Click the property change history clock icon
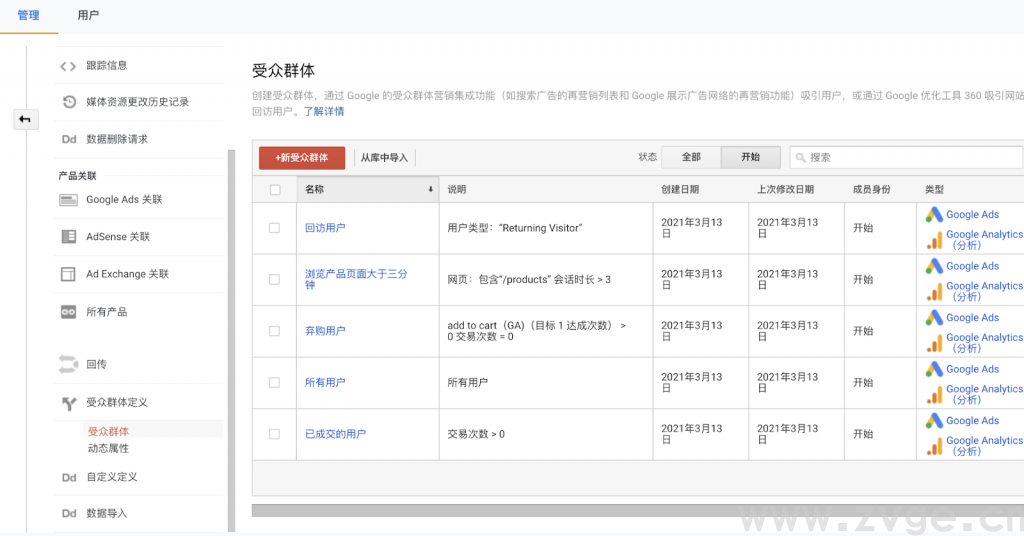Image resolution: width=1024 pixels, height=536 pixels. tap(69, 102)
